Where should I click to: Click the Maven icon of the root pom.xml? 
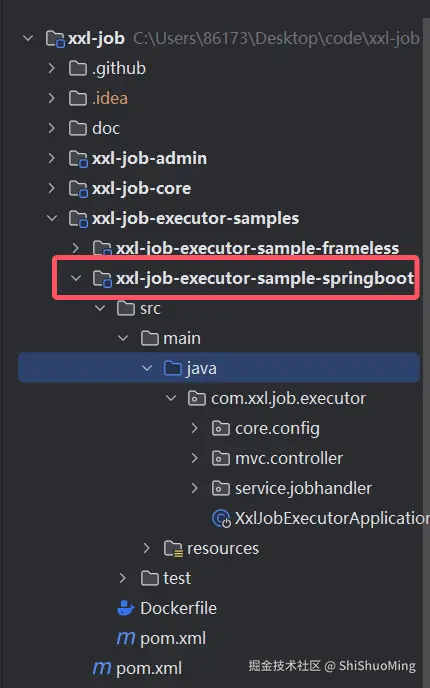102,668
